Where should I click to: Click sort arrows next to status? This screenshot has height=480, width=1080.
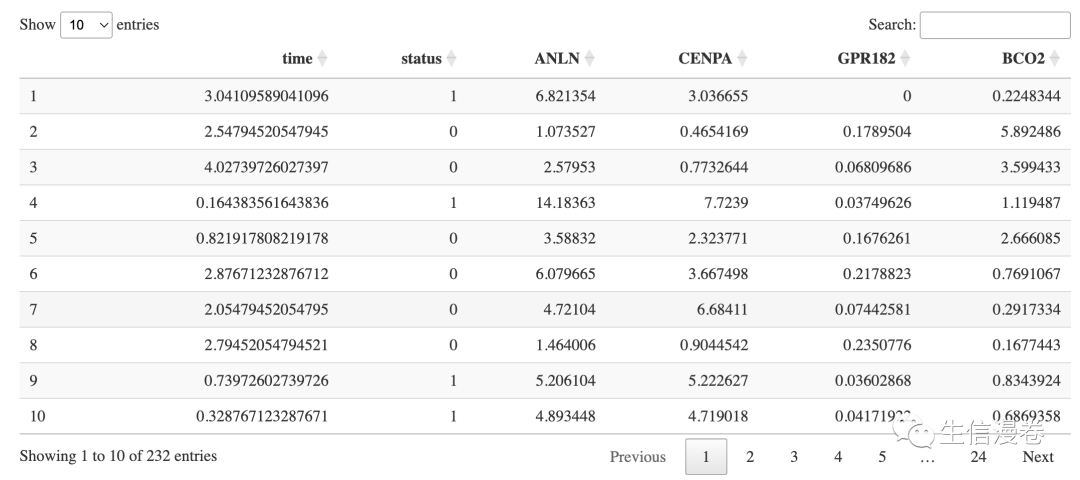(451, 59)
